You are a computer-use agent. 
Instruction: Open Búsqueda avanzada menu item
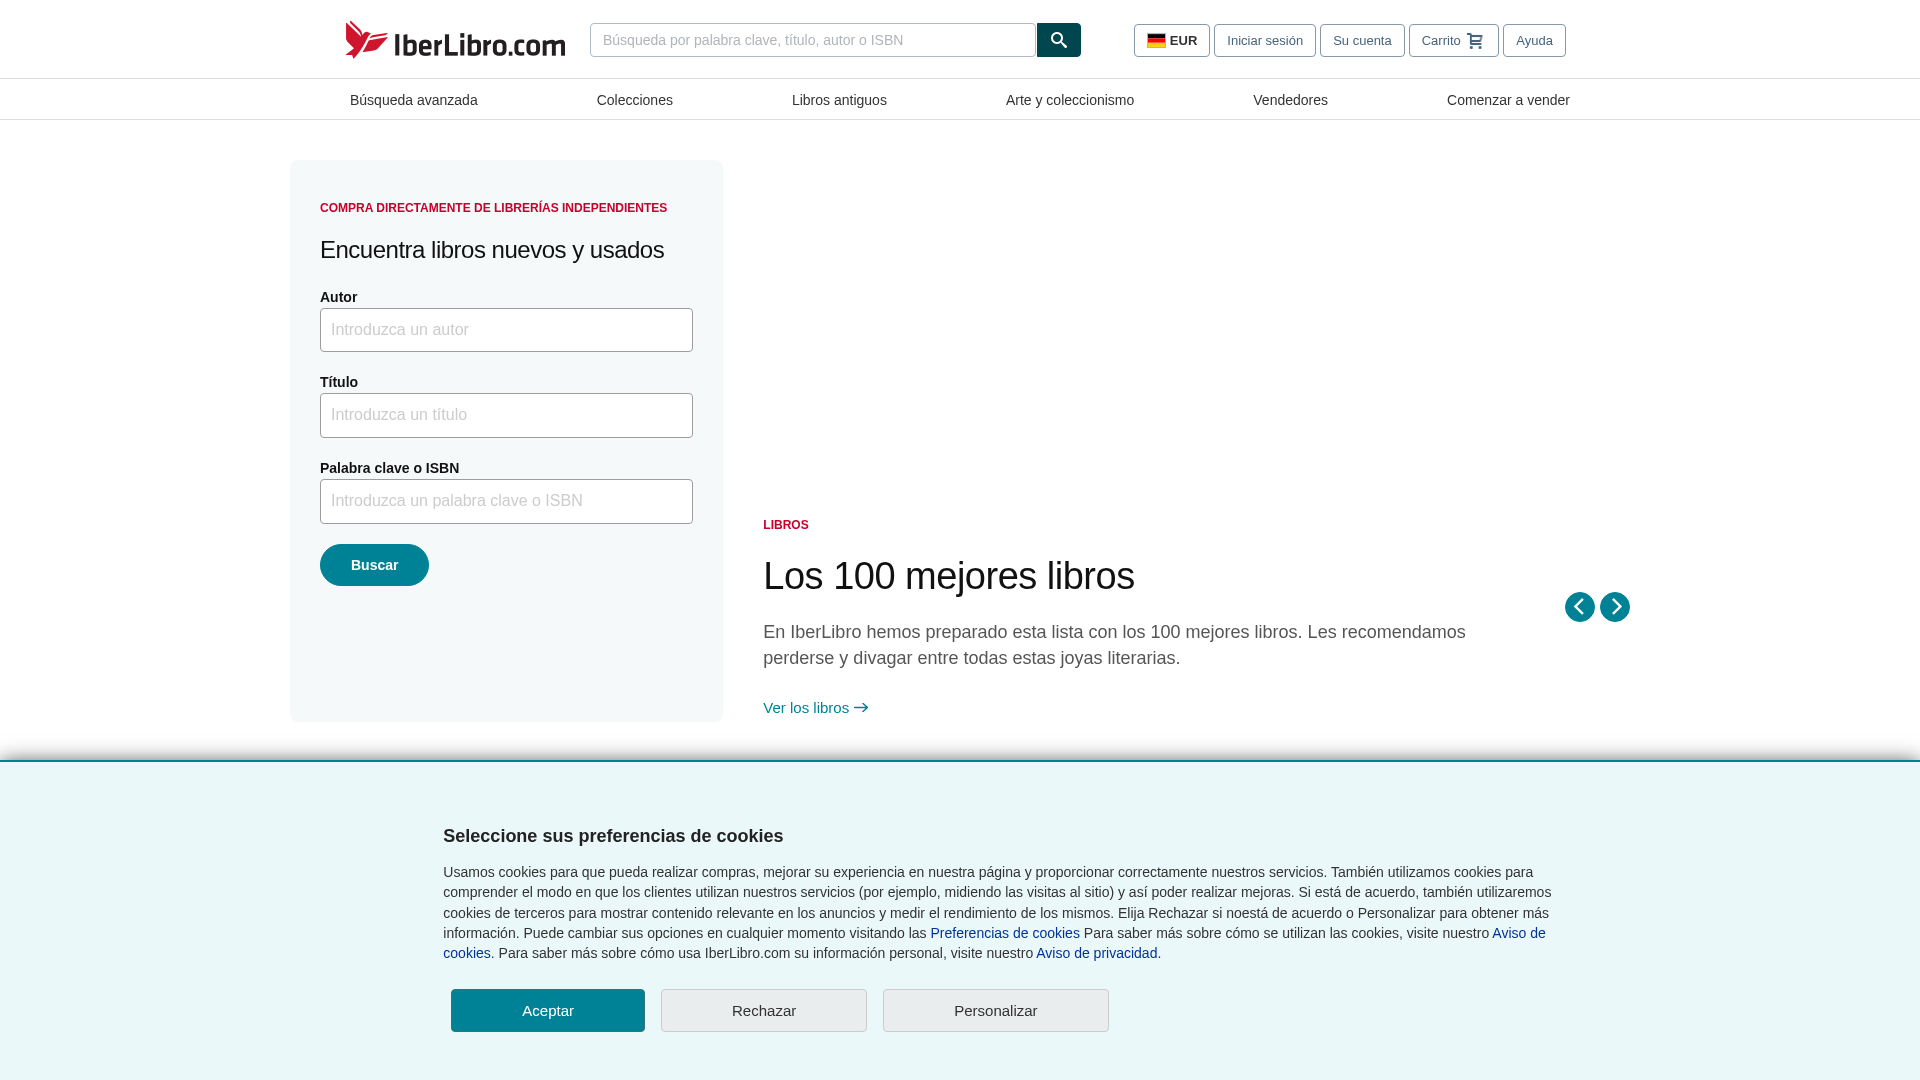click(414, 100)
